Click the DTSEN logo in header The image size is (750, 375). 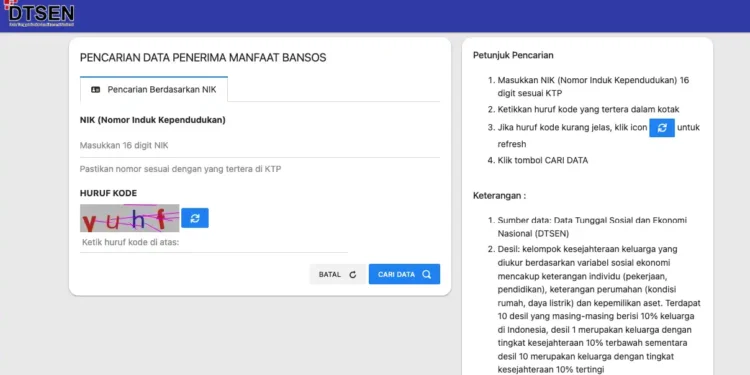pos(39,13)
